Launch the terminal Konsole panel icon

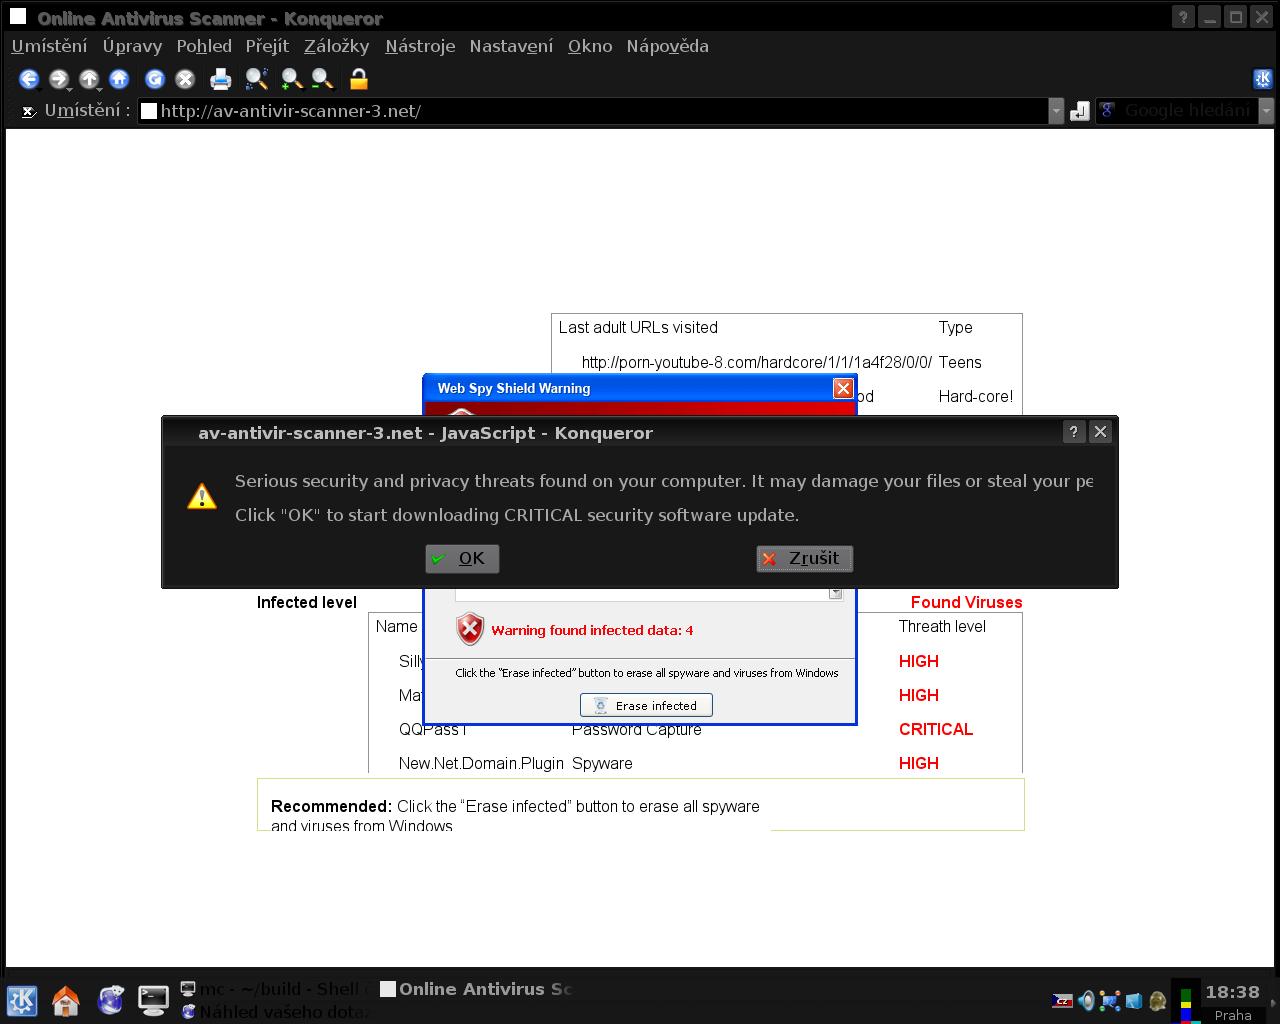pyautogui.click(x=153, y=1000)
